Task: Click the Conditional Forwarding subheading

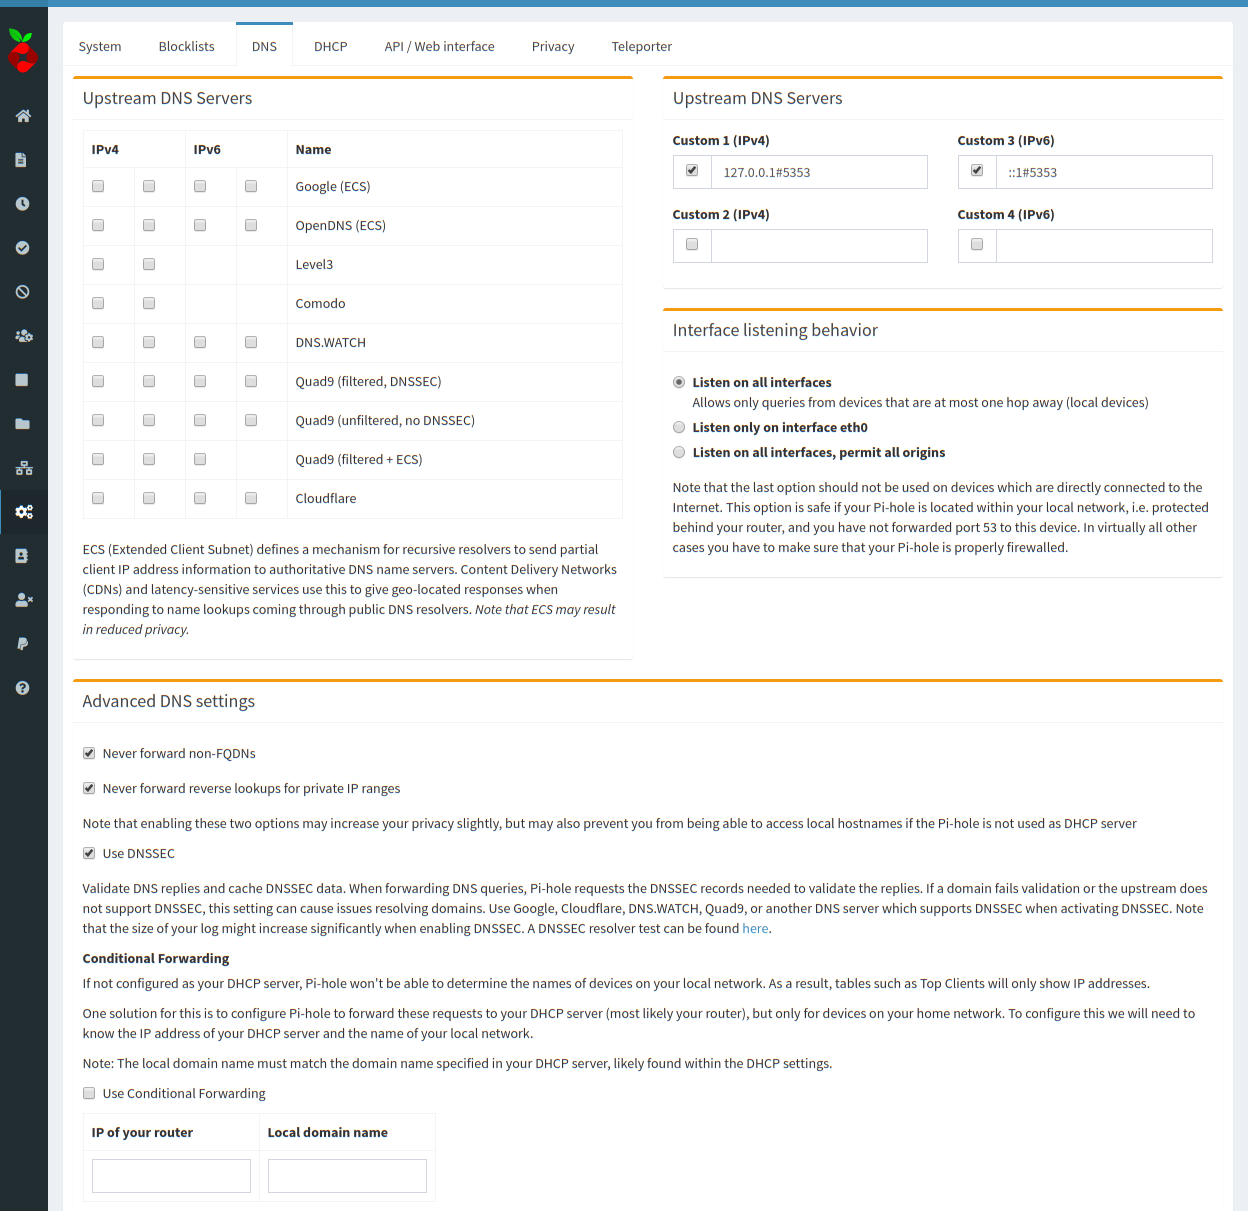Action: pos(156,958)
